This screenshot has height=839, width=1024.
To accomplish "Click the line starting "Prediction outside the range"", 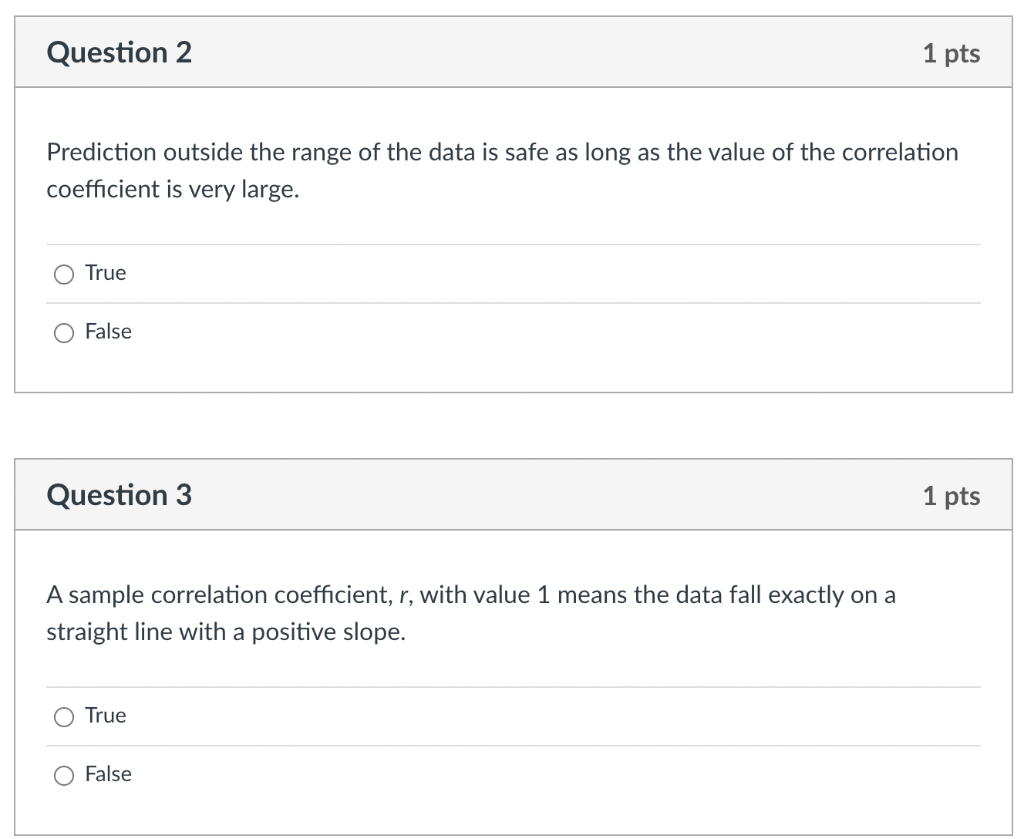I will [502, 153].
